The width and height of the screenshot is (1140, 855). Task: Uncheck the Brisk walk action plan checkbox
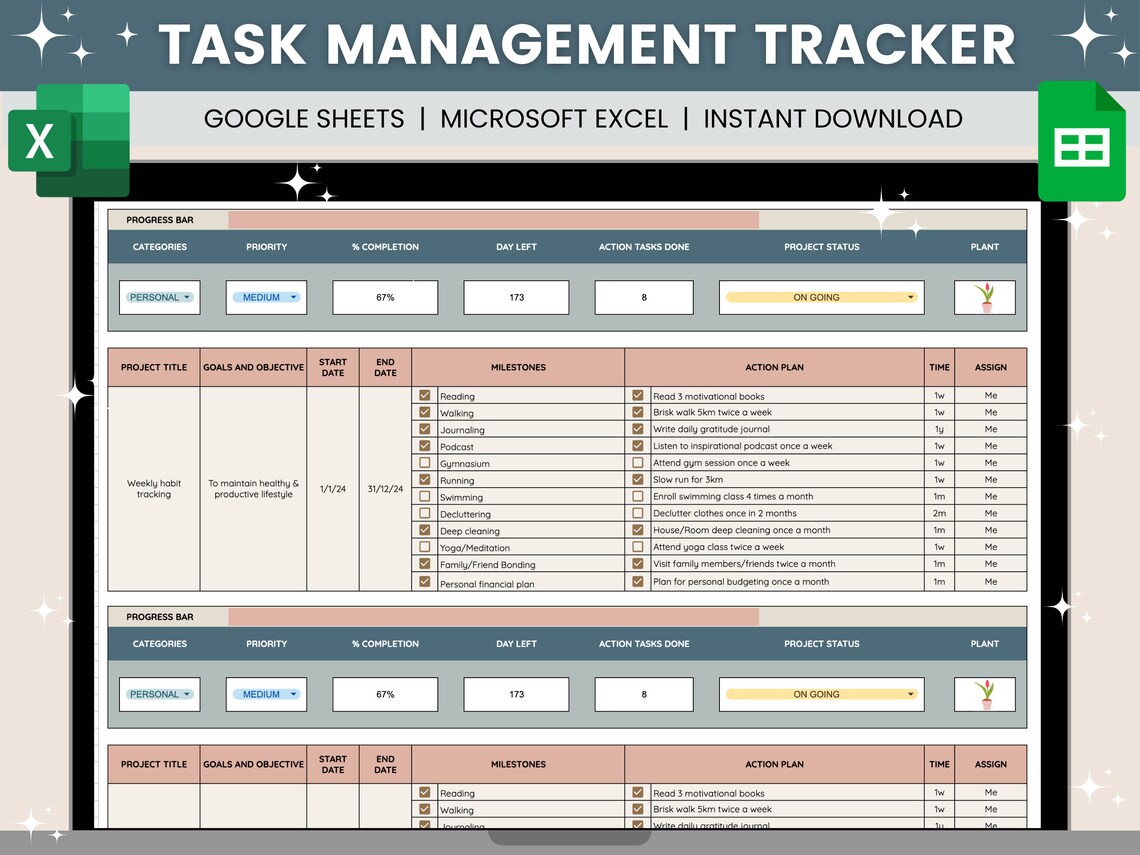[x=637, y=413]
